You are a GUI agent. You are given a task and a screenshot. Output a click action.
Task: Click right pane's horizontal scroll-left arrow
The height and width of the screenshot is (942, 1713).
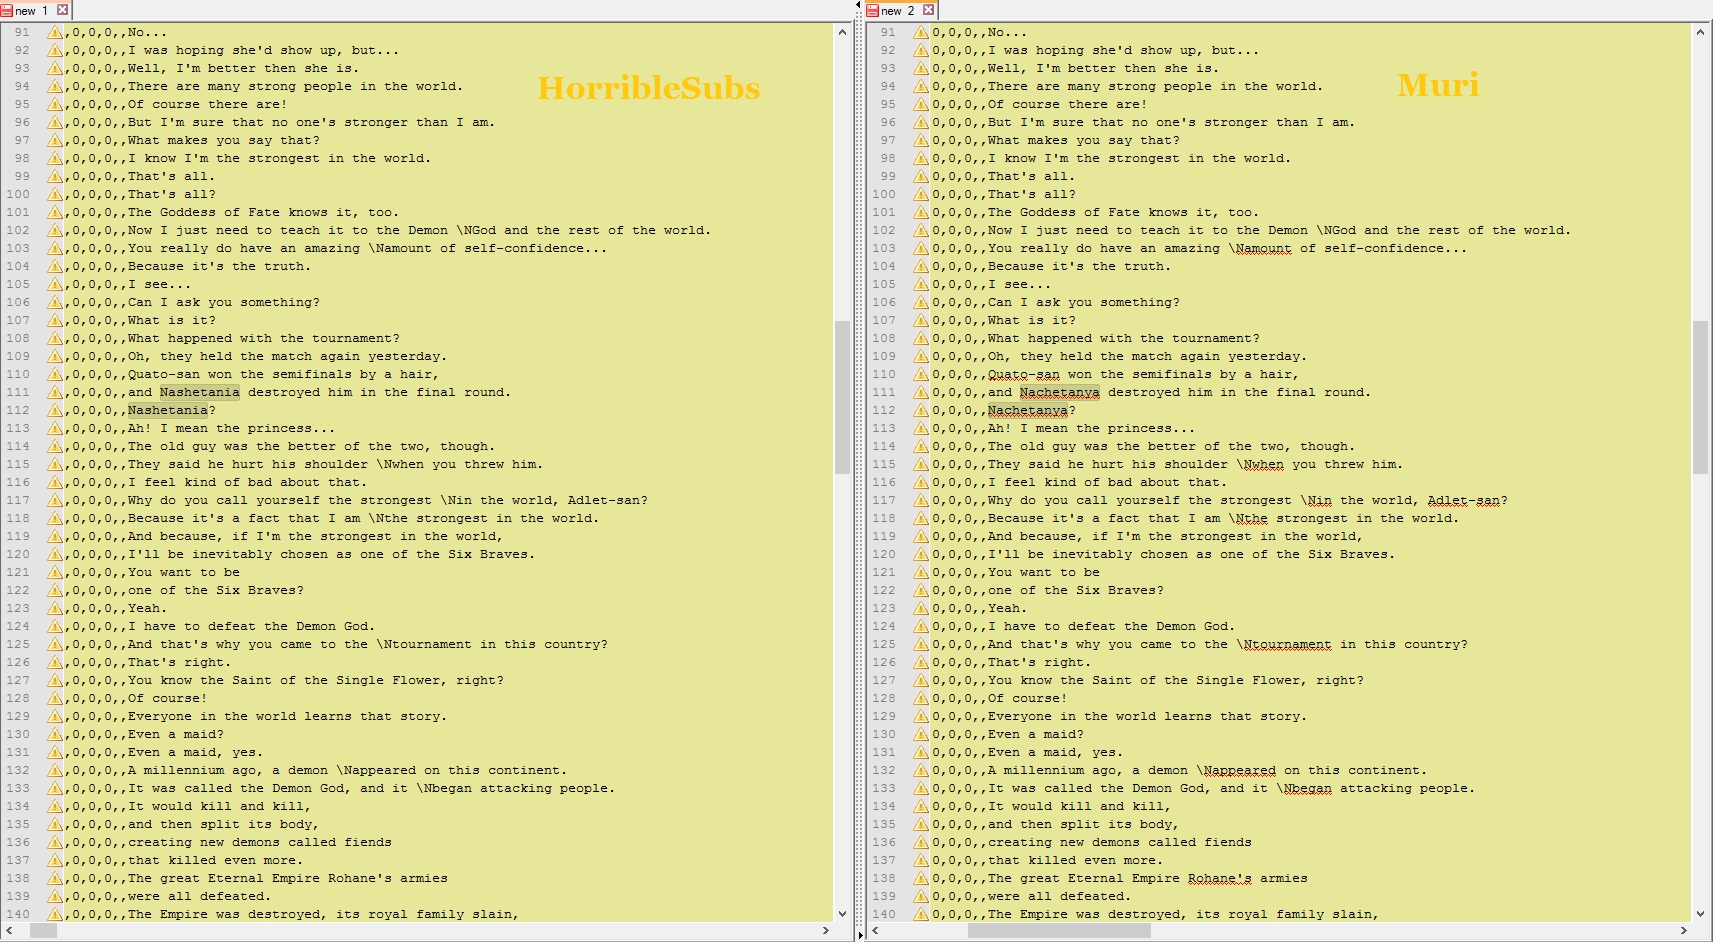pos(875,930)
